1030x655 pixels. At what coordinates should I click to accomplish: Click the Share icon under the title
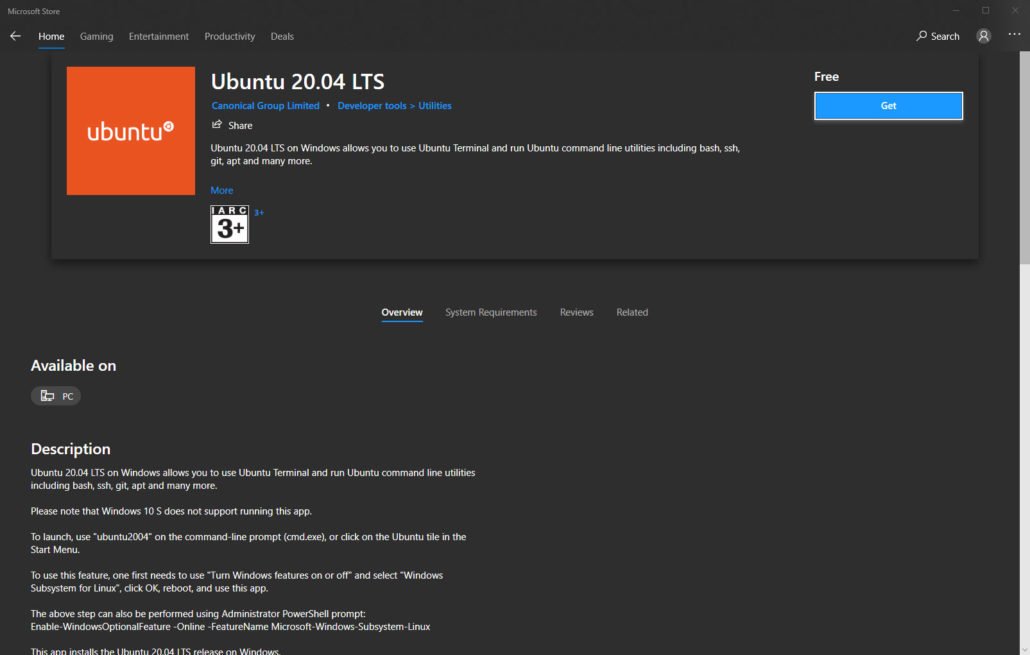[217, 124]
